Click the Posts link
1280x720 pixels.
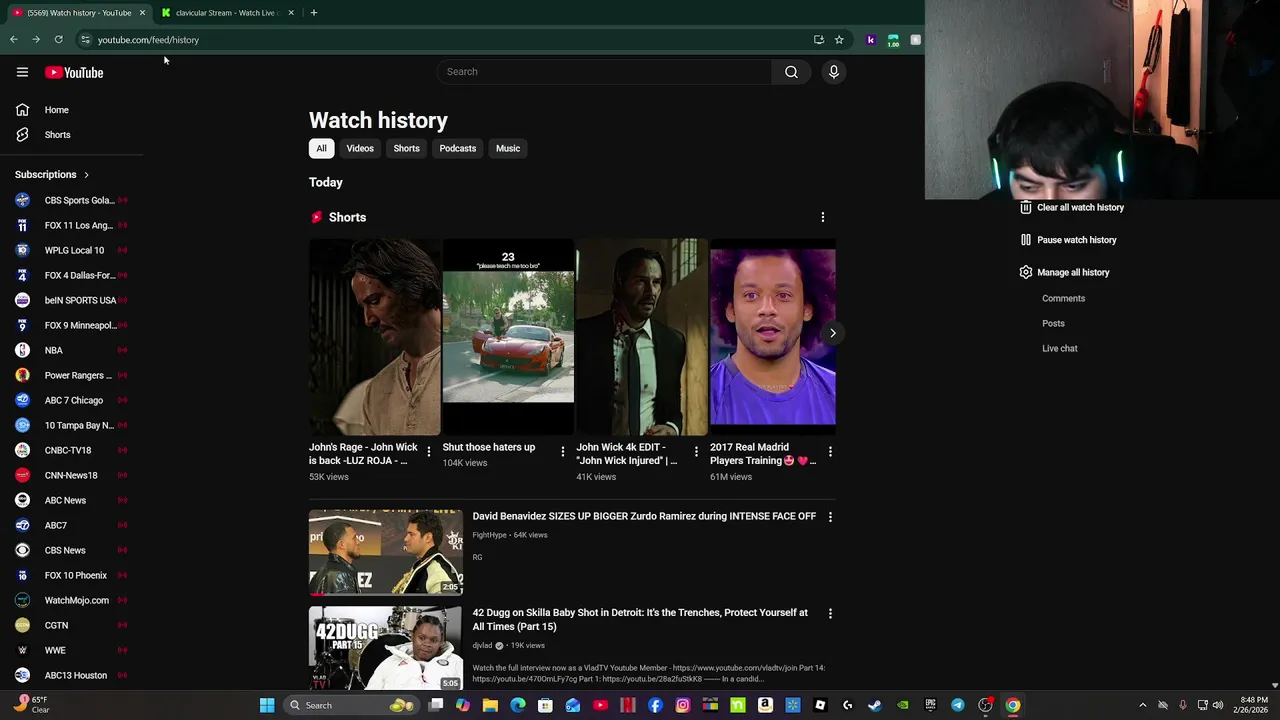point(1053,323)
